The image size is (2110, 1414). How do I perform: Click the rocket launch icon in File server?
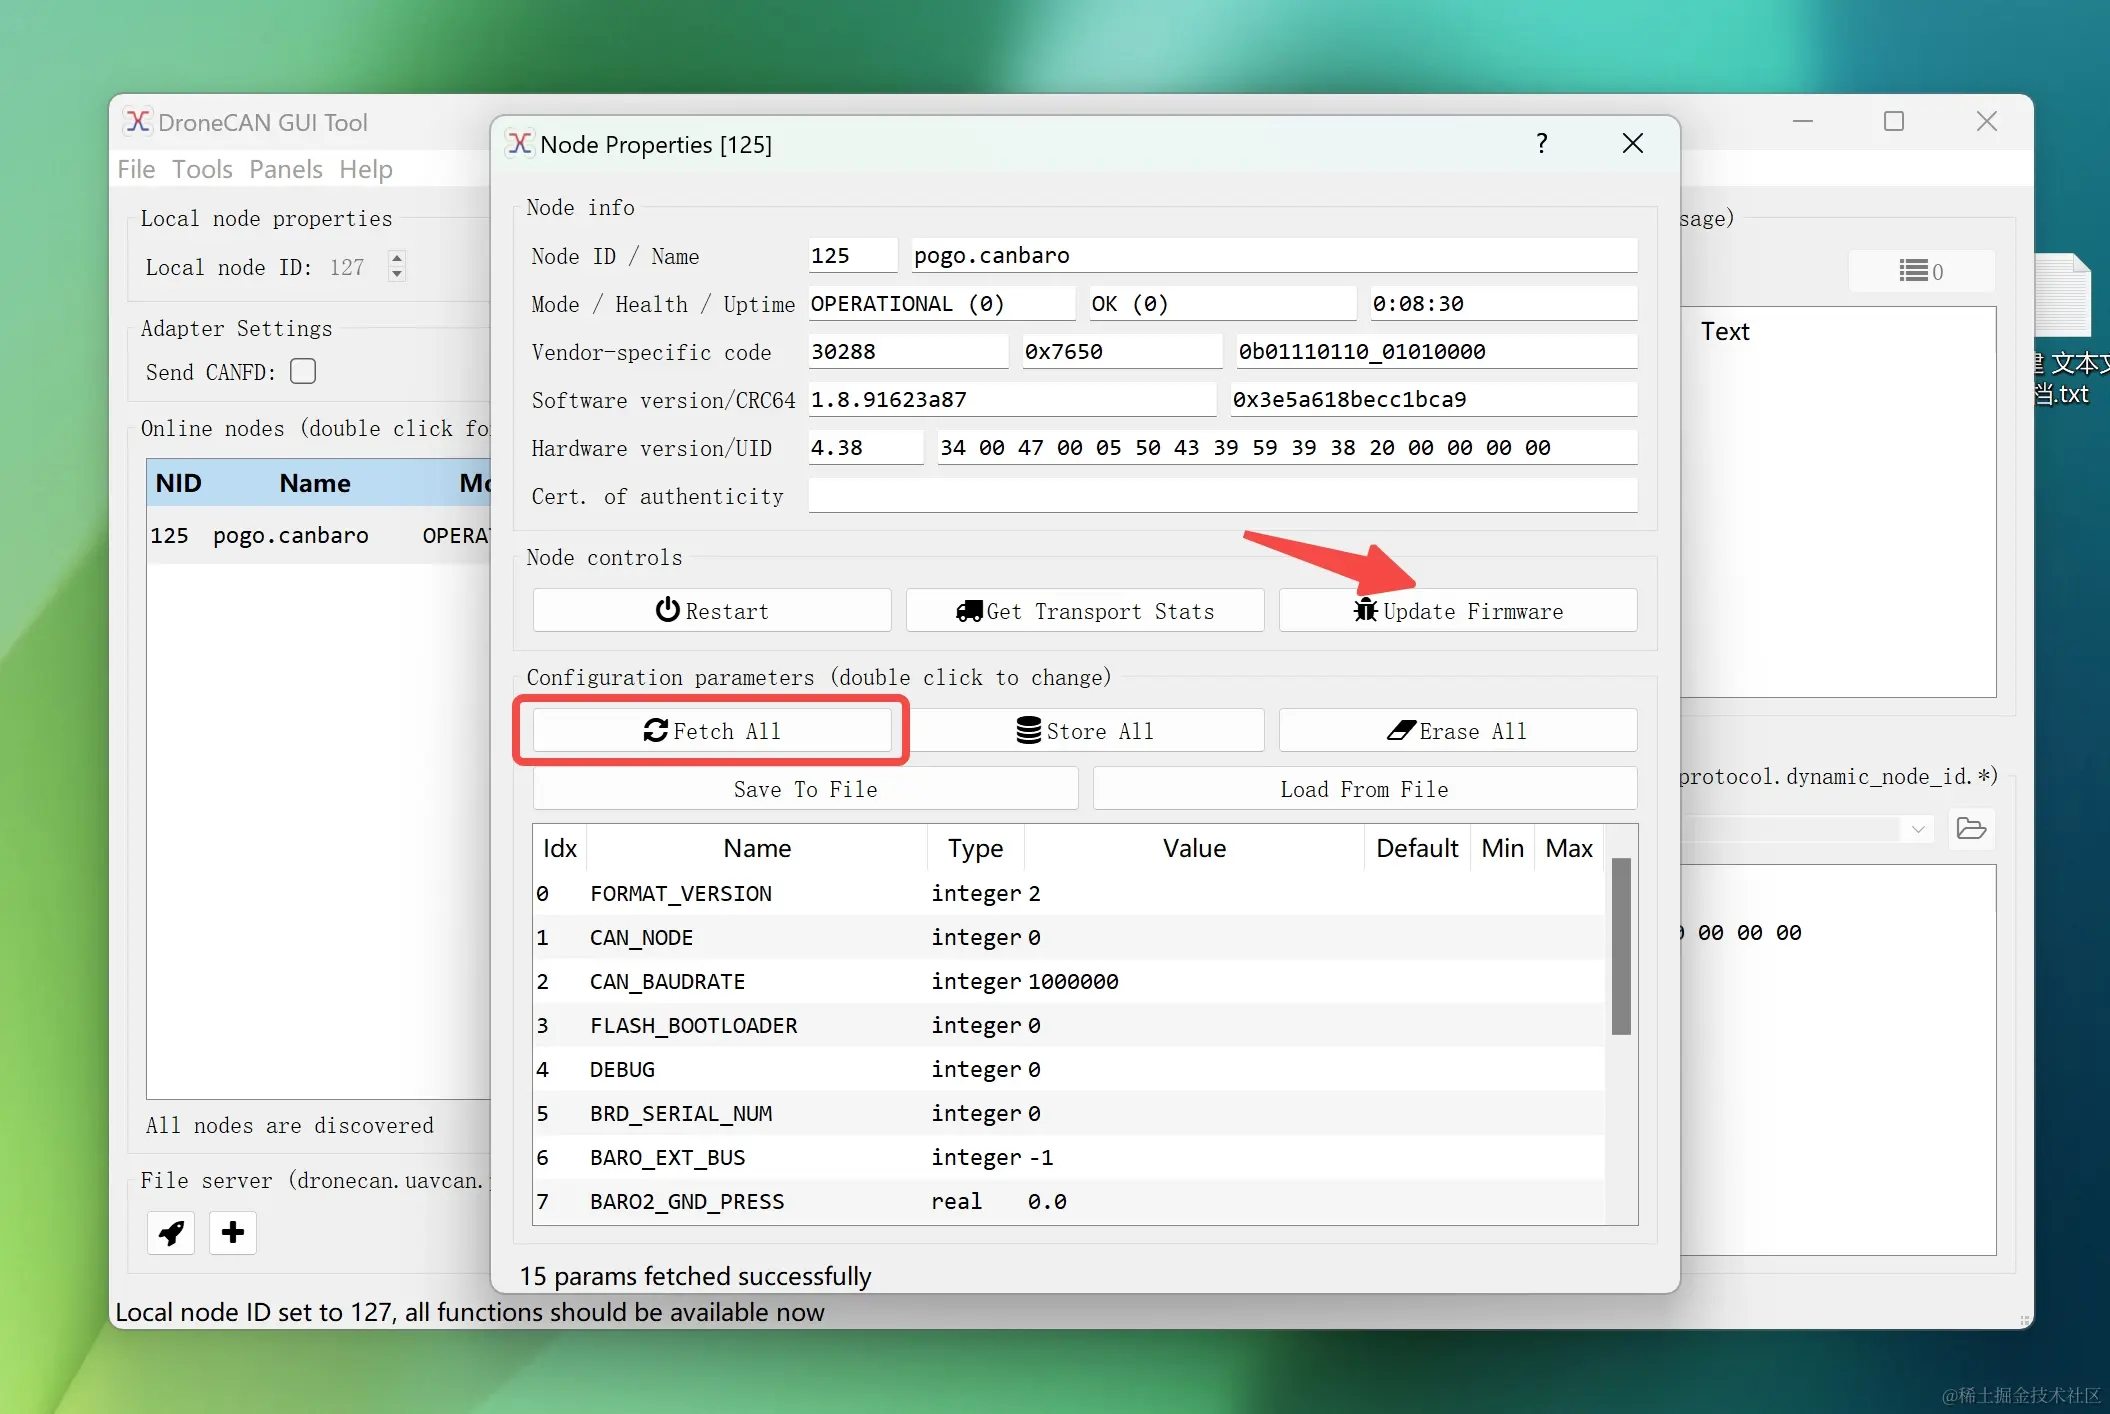tap(171, 1232)
